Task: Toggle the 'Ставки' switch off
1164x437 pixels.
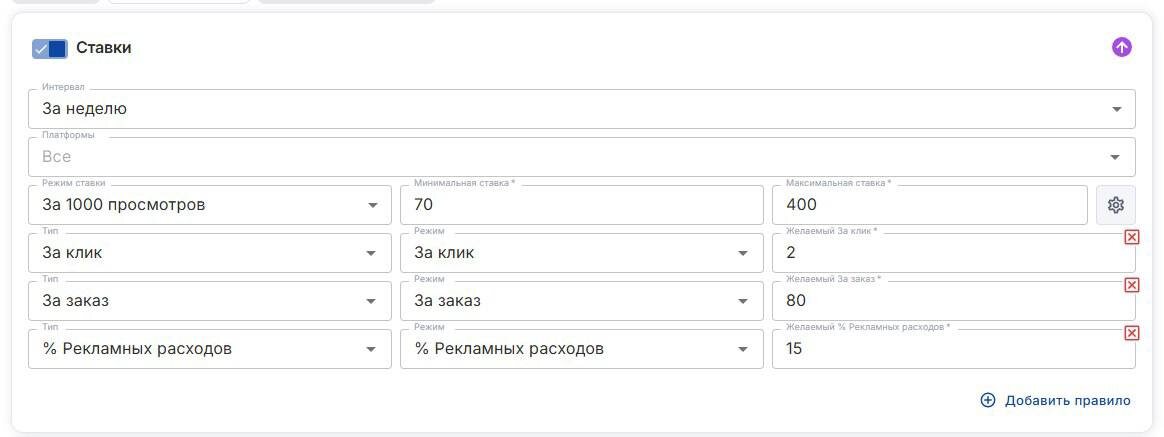Action: coord(50,48)
